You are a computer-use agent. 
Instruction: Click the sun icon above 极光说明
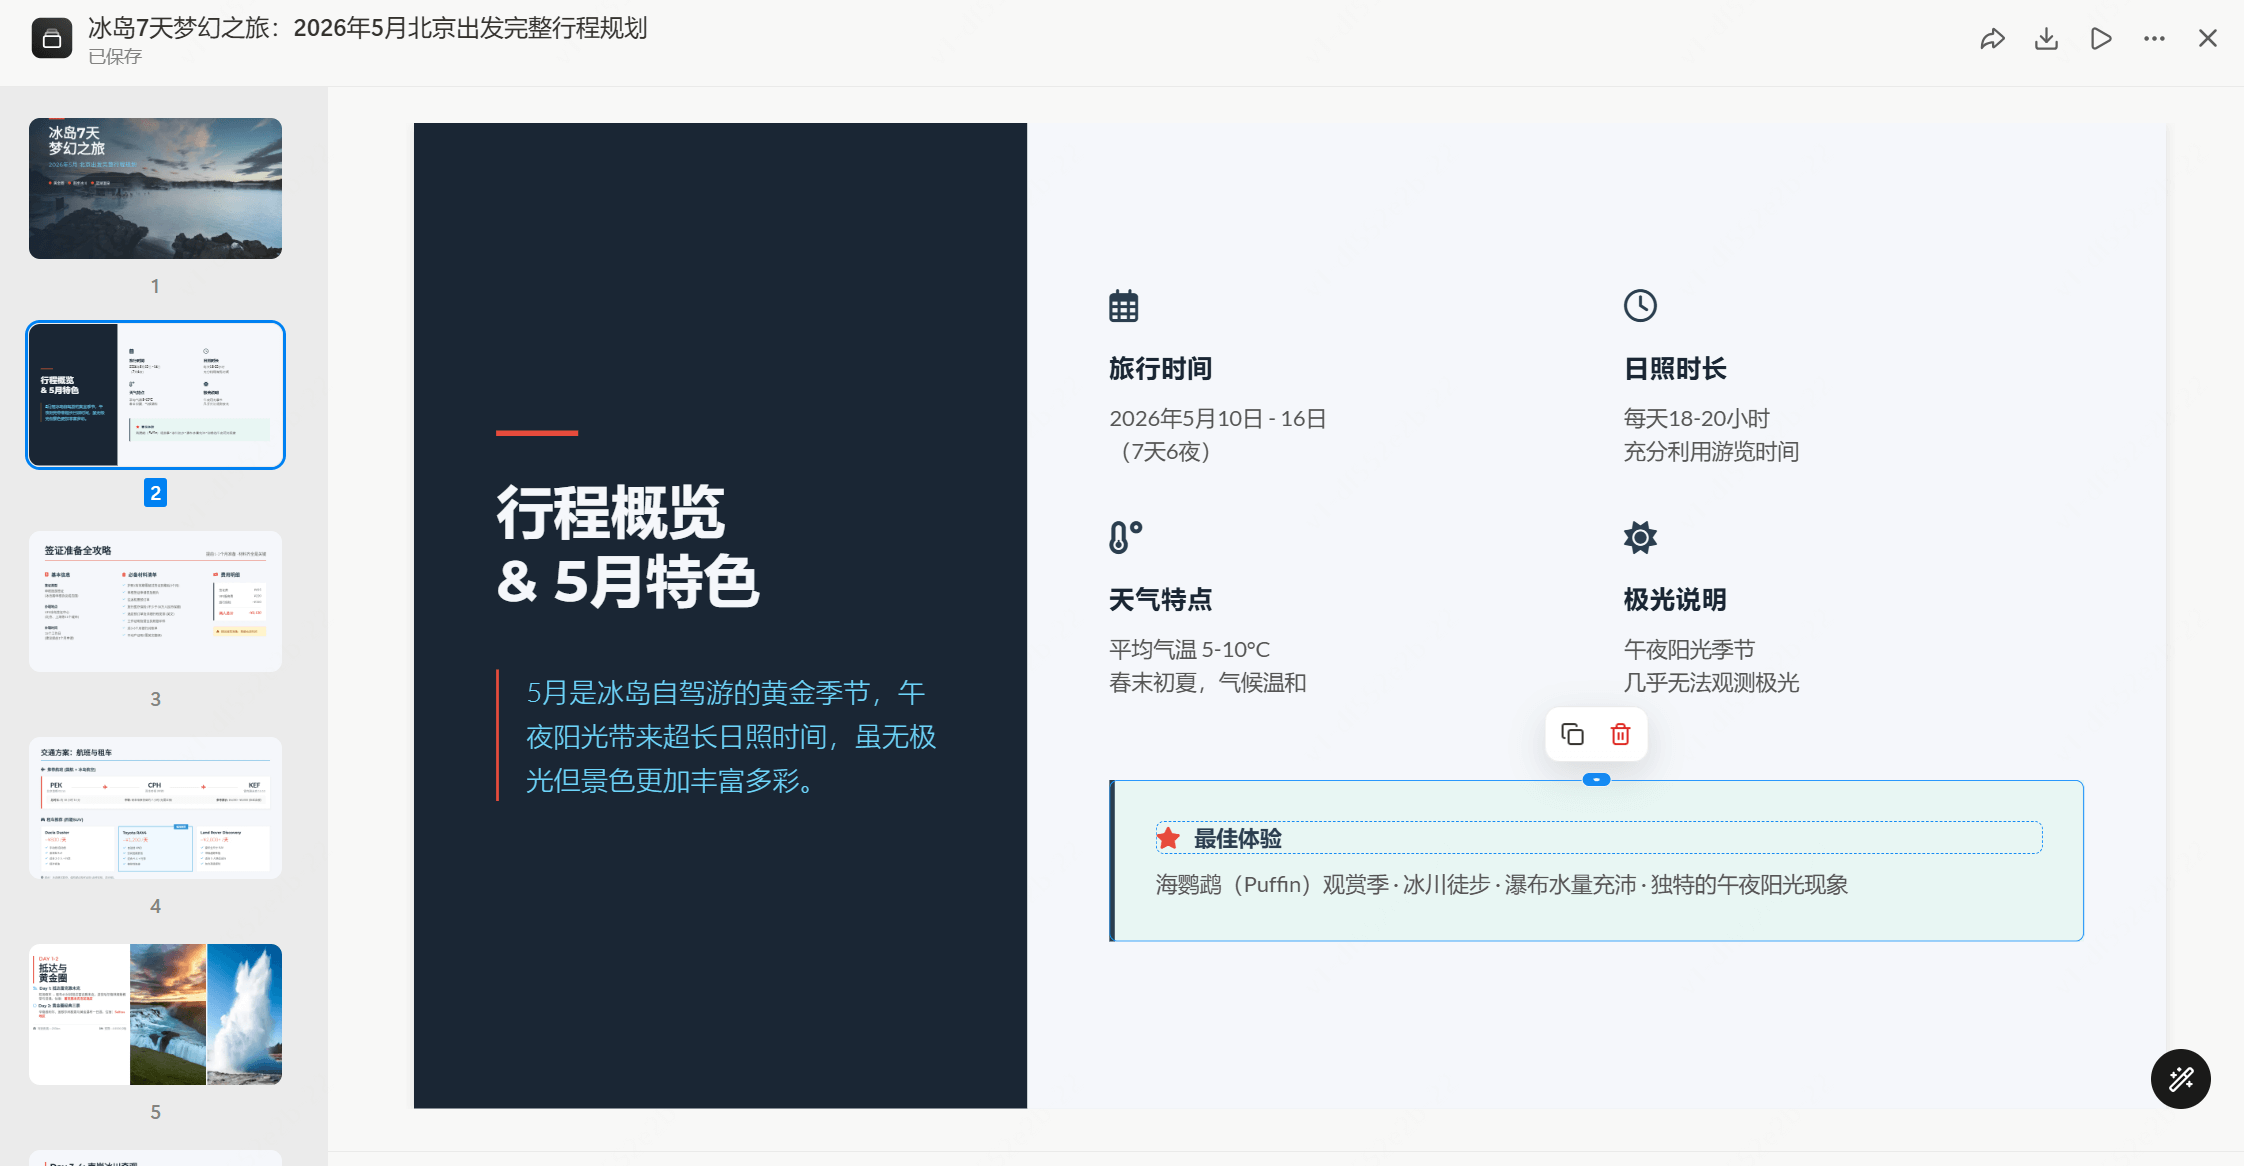[1640, 537]
